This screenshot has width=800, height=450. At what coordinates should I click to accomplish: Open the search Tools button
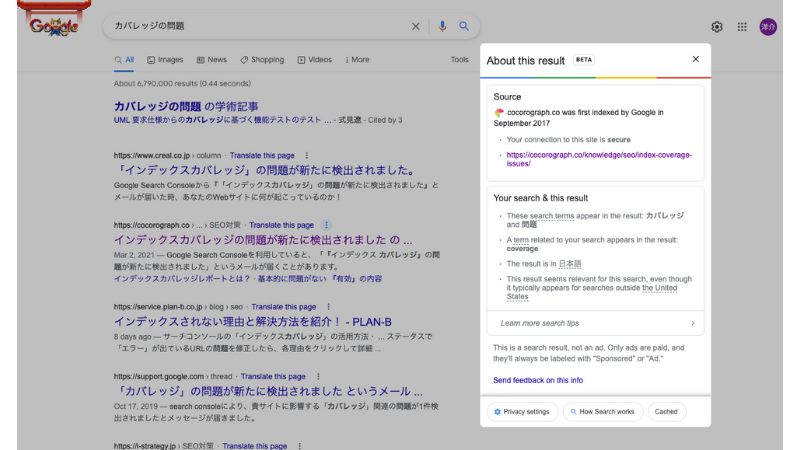click(x=459, y=60)
